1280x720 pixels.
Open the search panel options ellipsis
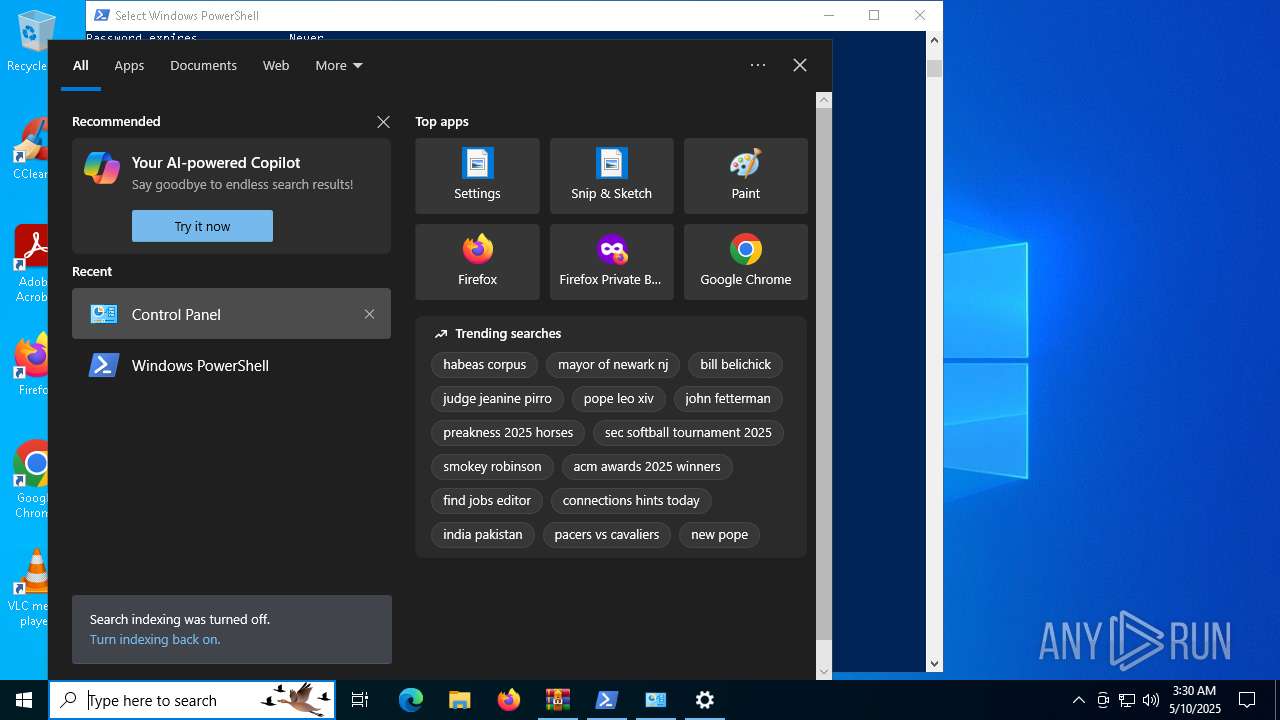tap(758, 65)
